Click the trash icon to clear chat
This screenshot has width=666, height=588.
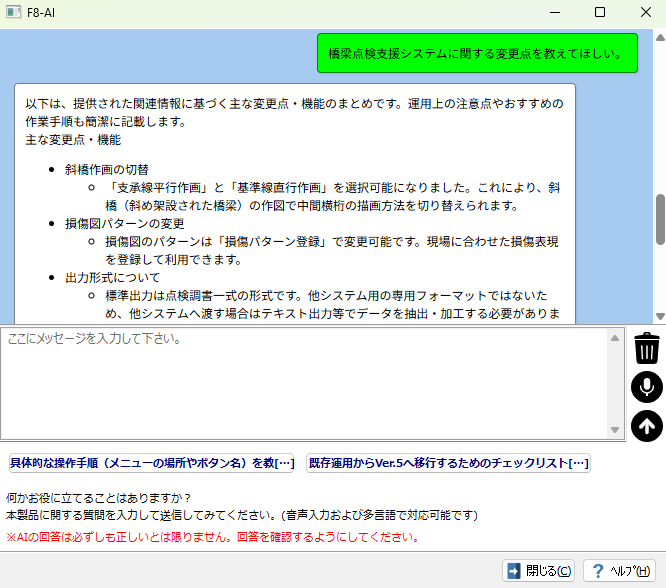coord(646,348)
